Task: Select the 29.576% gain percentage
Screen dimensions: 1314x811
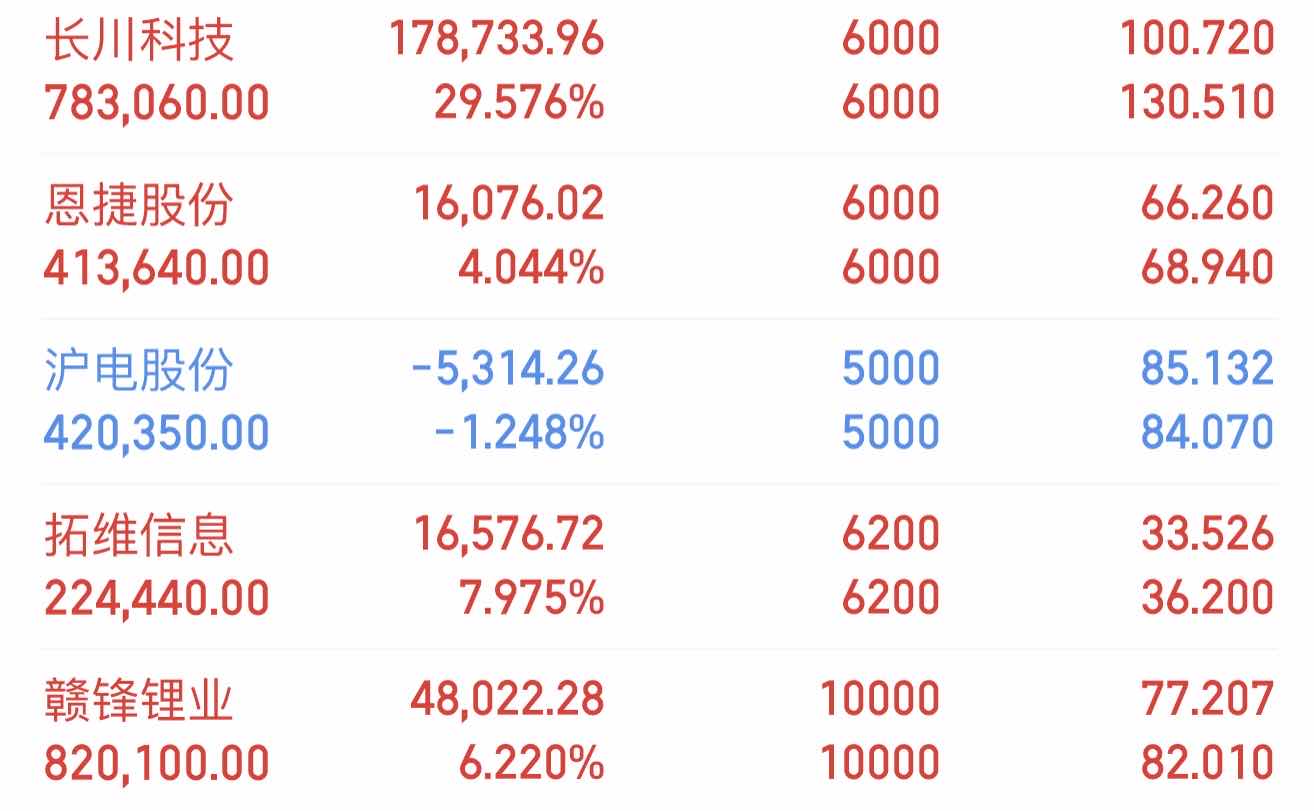Action: (x=519, y=103)
